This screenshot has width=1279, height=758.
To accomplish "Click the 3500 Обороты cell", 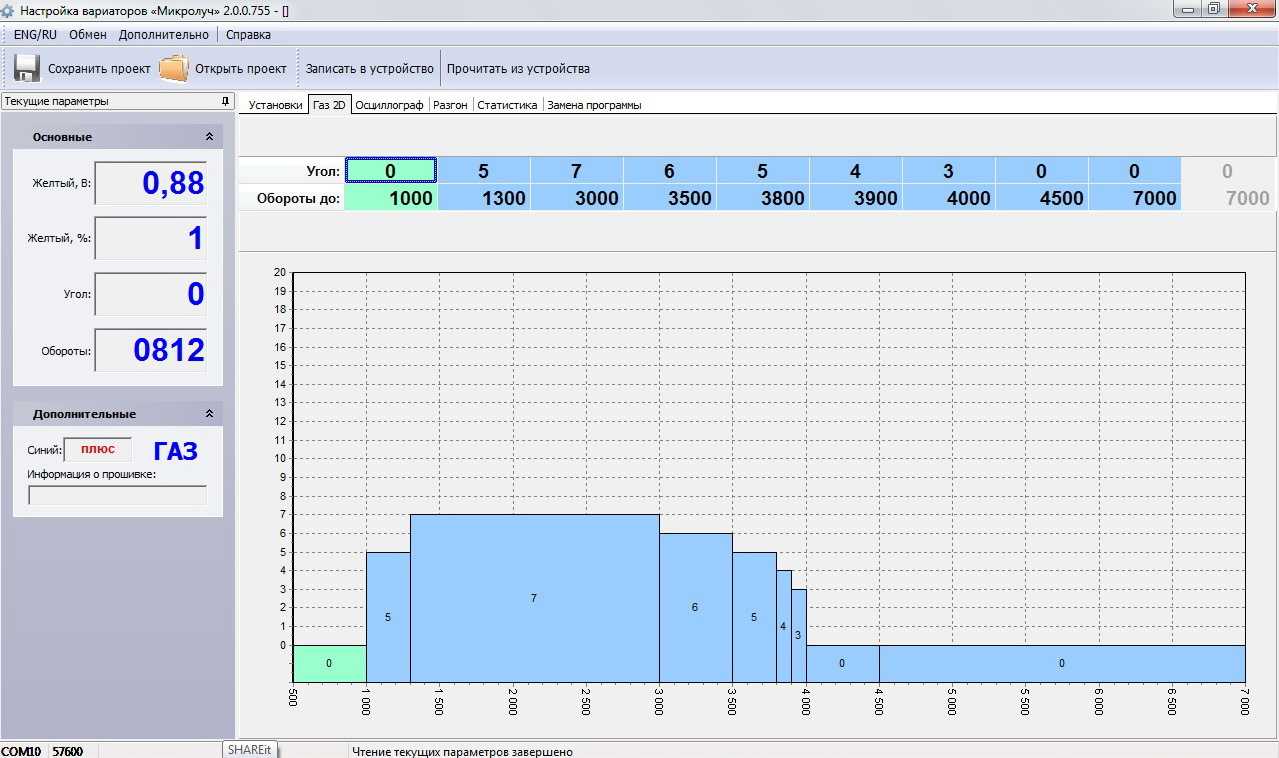I will click(x=670, y=198).
